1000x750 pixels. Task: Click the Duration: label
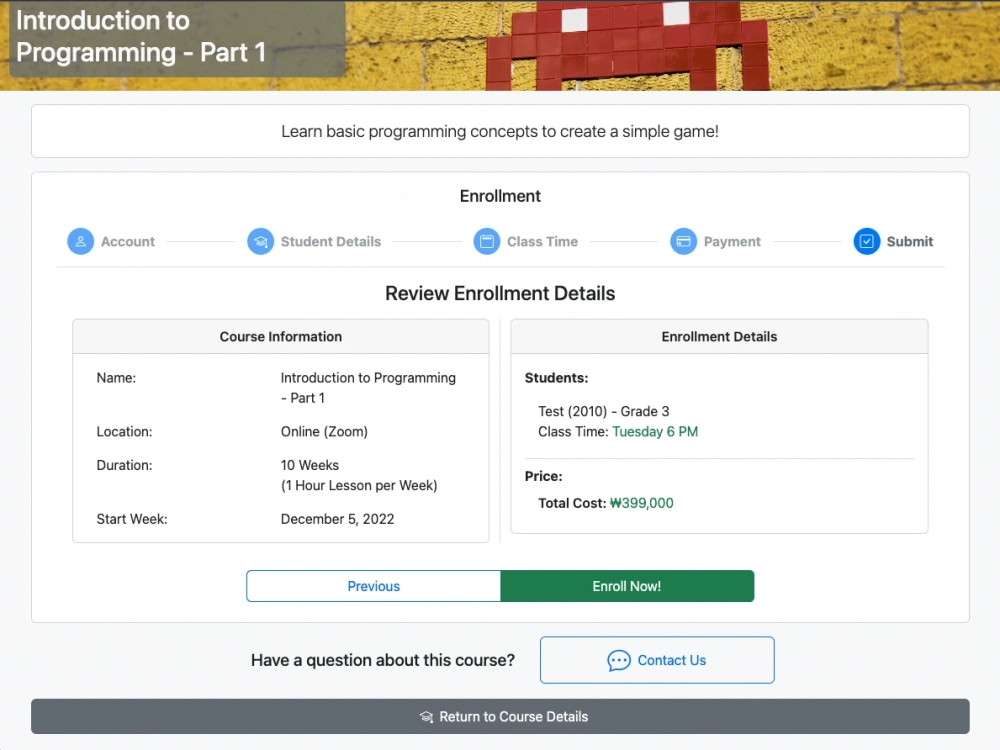pos(124,466)
